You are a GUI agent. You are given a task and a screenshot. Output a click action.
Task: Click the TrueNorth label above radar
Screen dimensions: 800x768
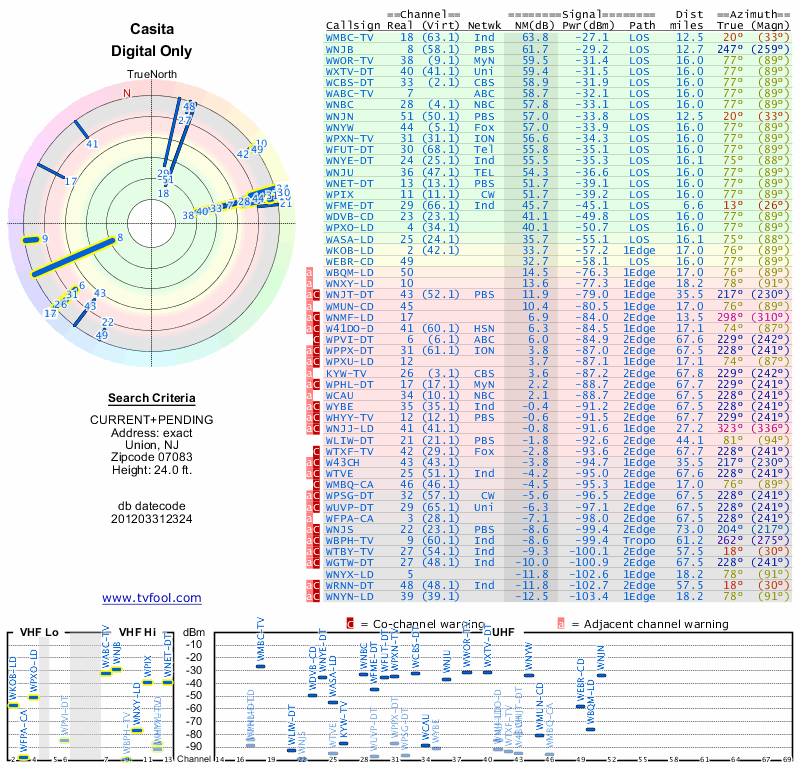(x=152, y=75)
